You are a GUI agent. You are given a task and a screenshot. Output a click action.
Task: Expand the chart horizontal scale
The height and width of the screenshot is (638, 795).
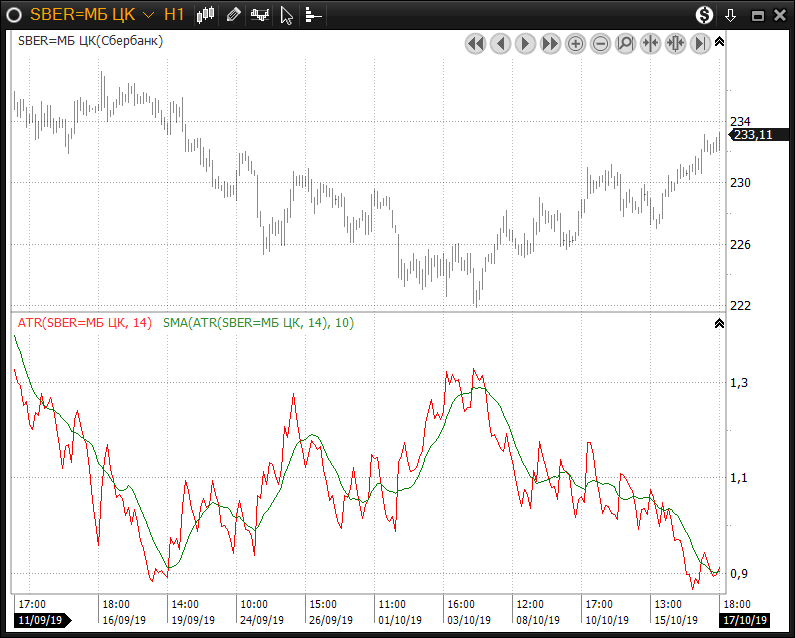[x=676, y=43]
